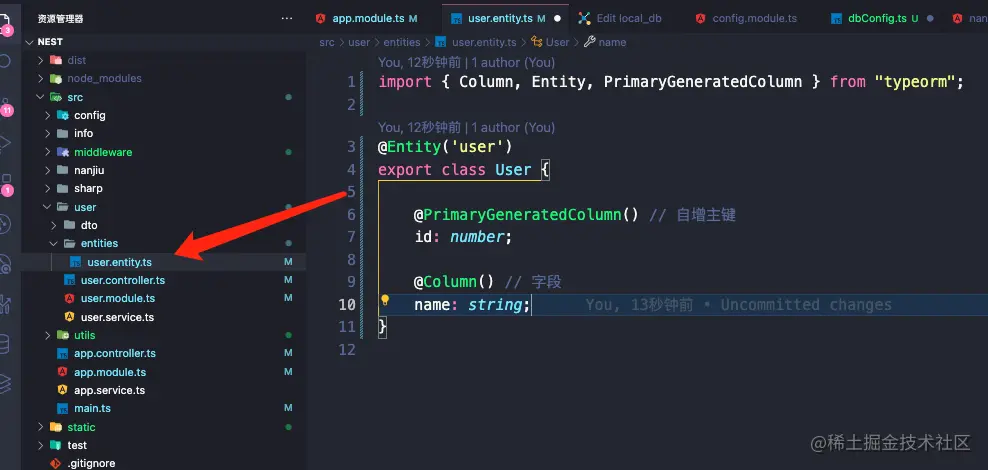This screenshot has height=470, width=988.
Task: Click the yellow icon of user.service.ts
Action: tap(69, 317)
